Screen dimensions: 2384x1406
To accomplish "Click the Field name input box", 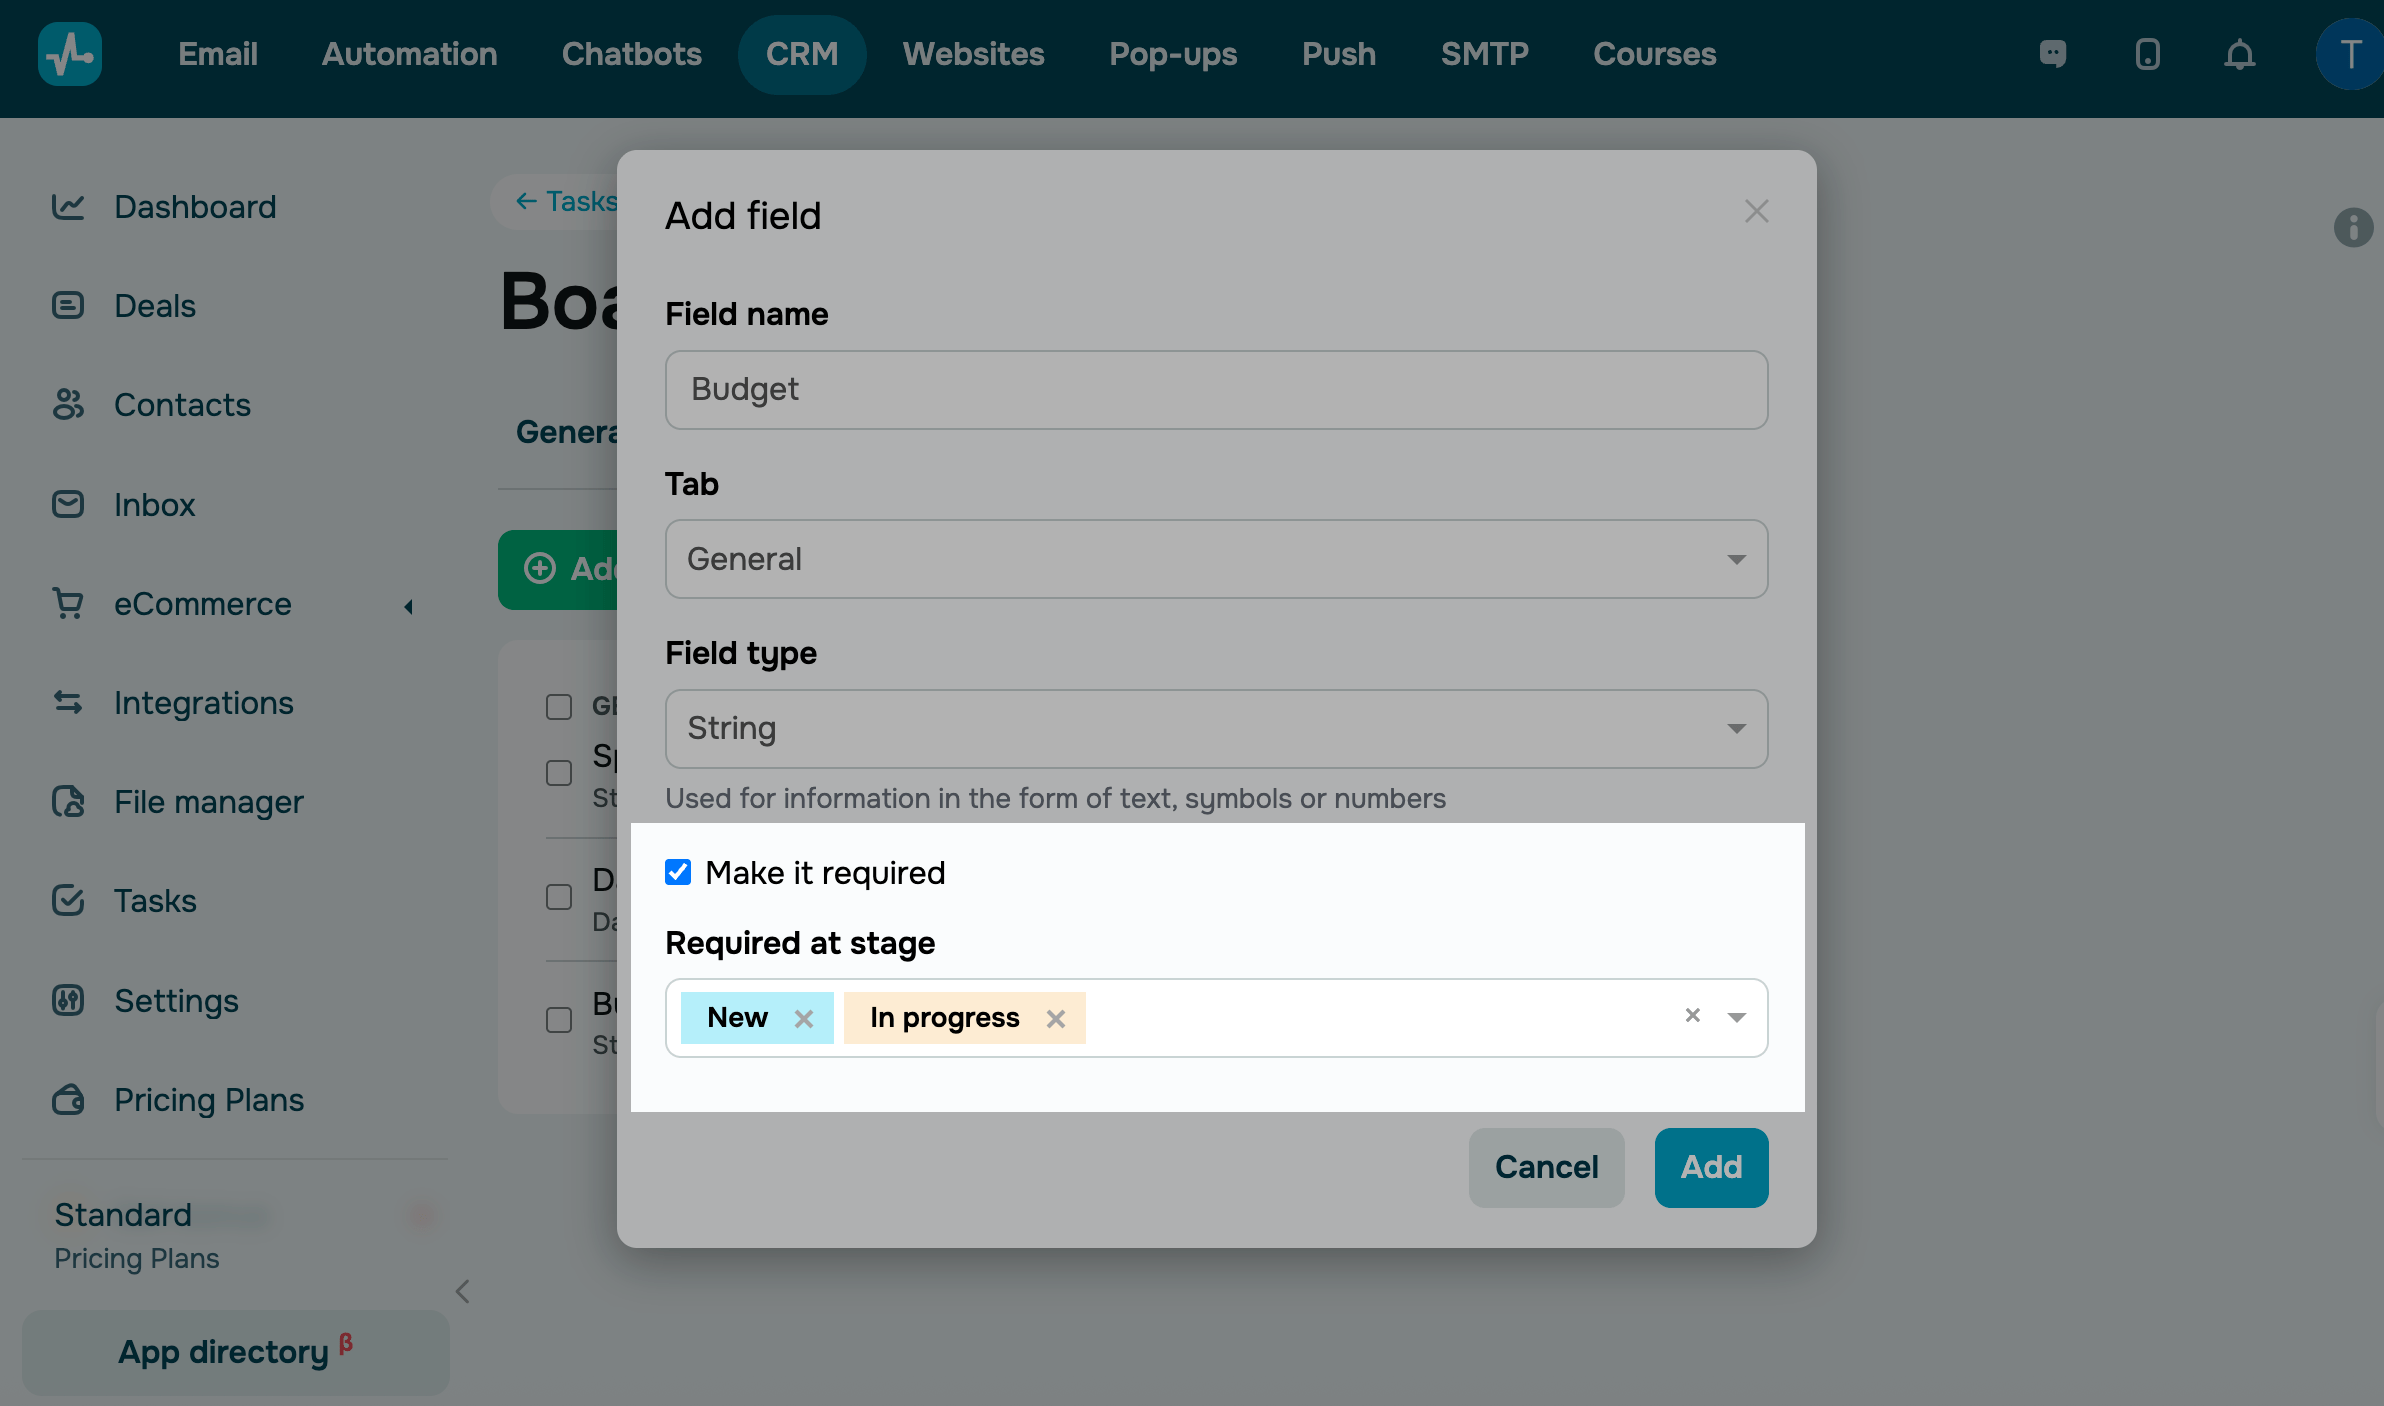I will (1215, 390).
